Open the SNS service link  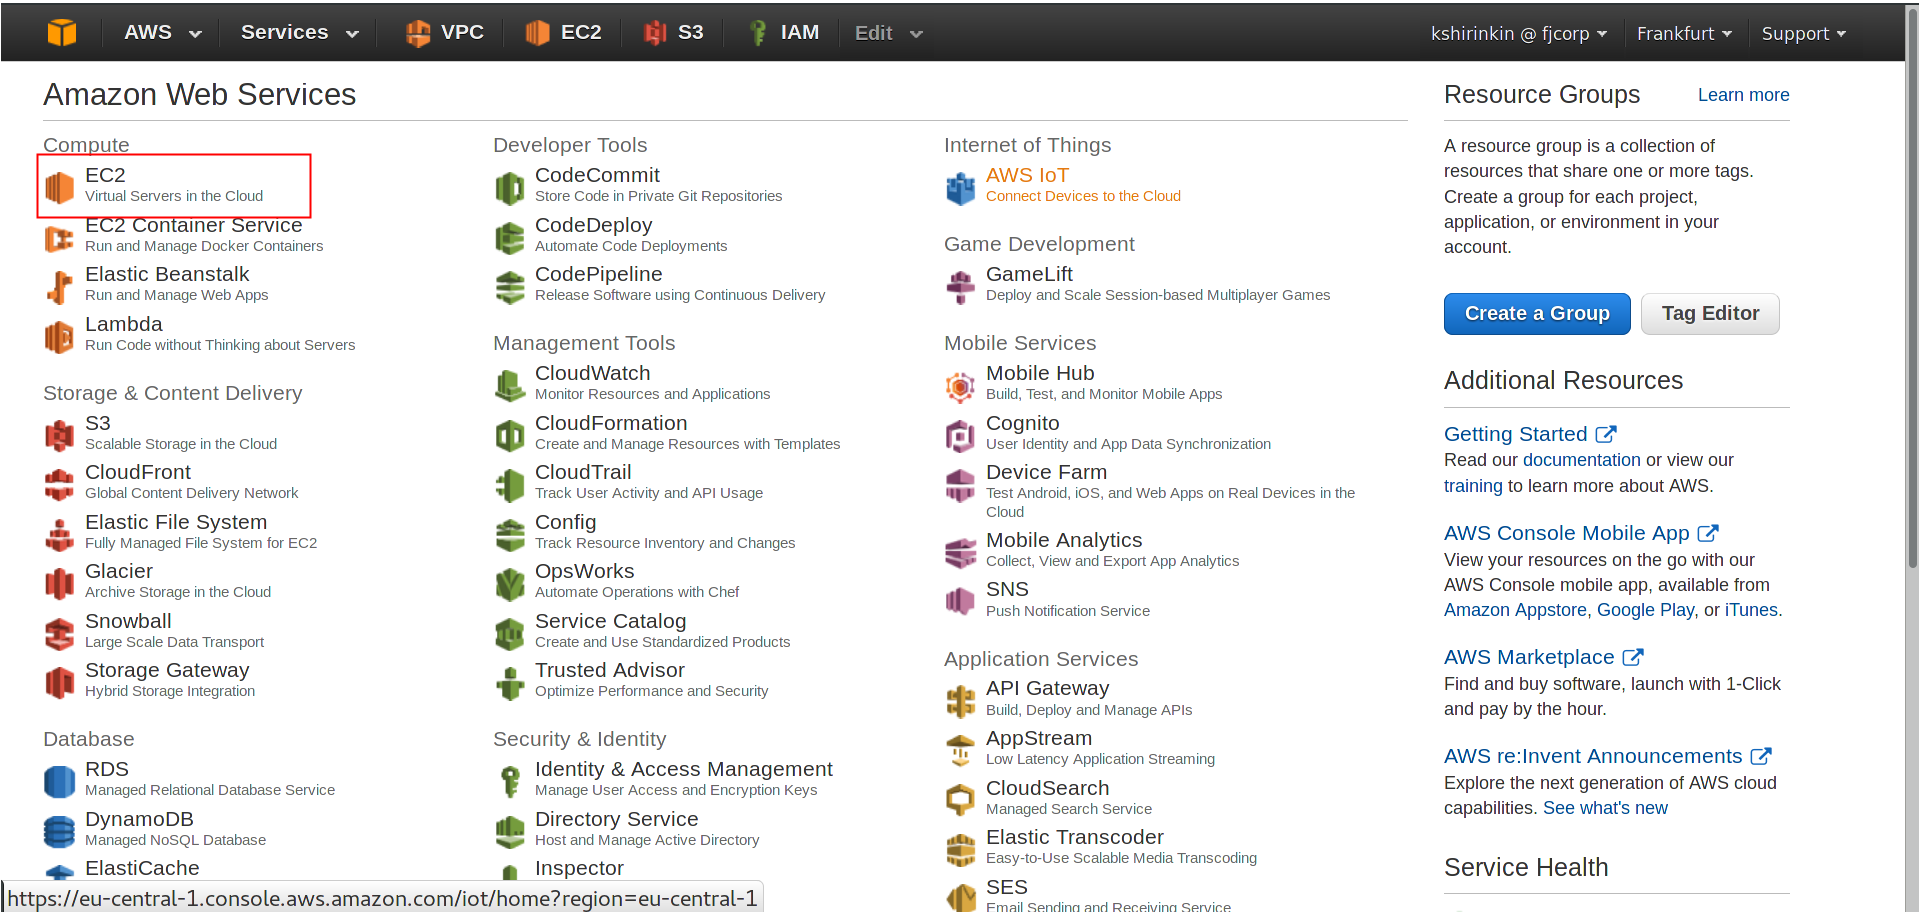coord(1007,589)
